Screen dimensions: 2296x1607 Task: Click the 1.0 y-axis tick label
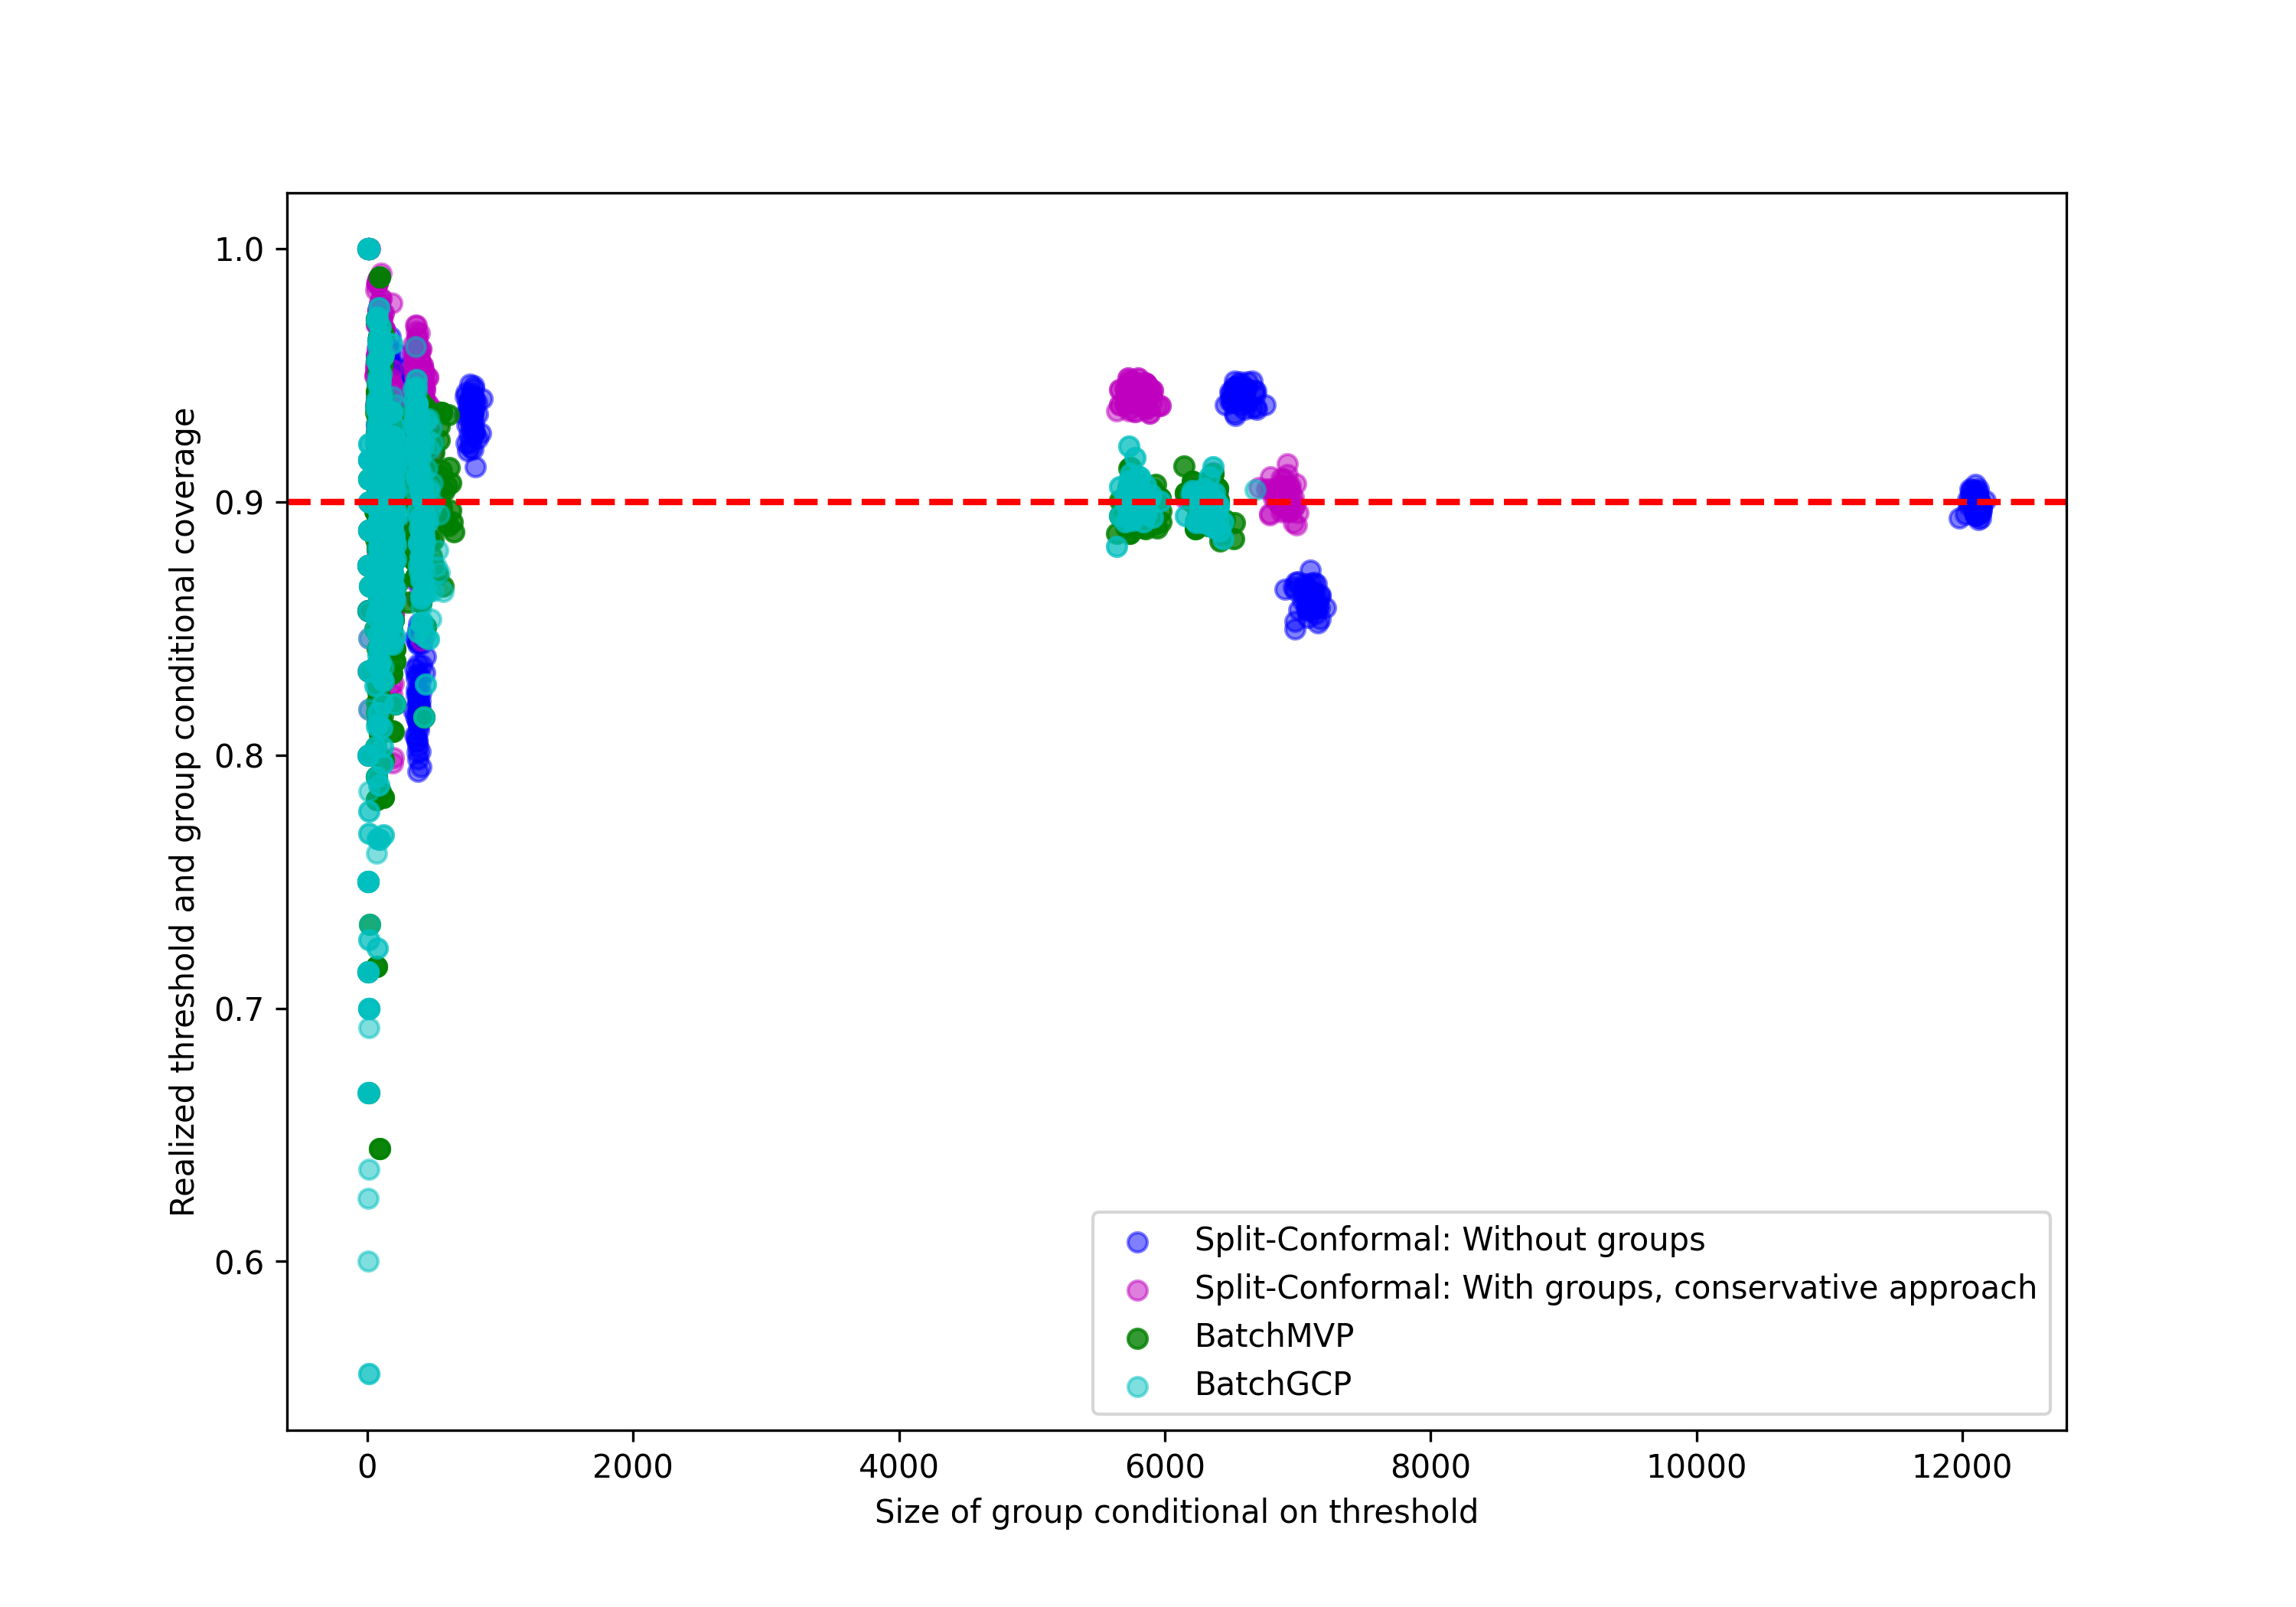click(239, 249)
